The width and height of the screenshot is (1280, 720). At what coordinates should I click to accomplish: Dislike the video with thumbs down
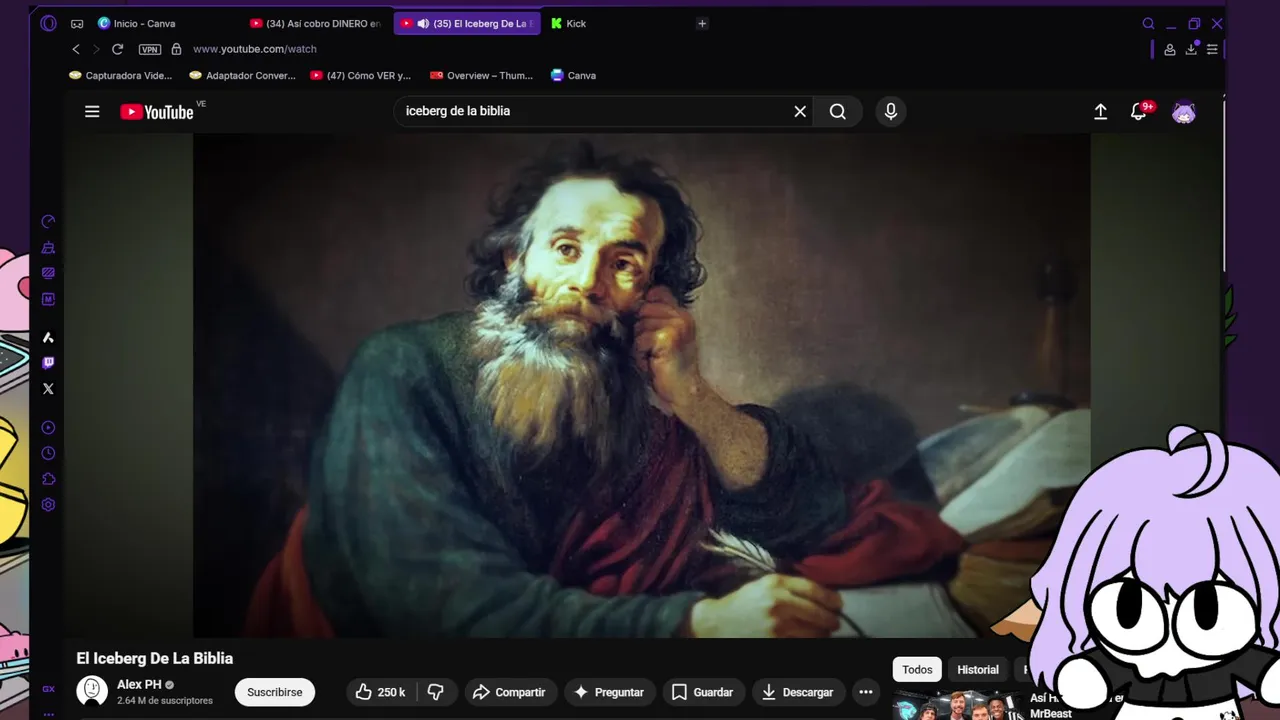point(436,692)
